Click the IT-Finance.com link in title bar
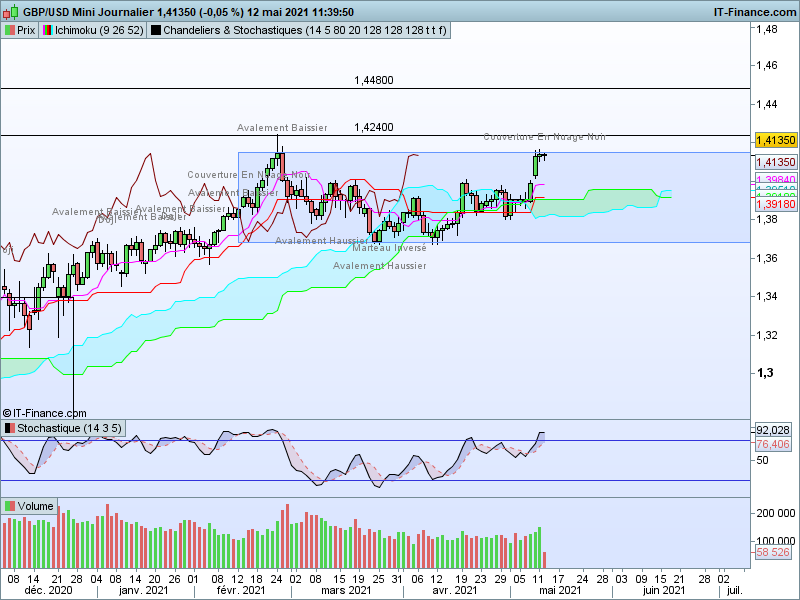 [755, 12]
